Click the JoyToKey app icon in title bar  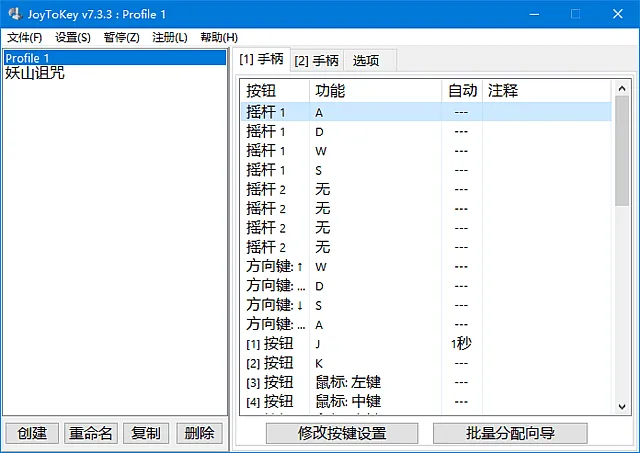16,14
